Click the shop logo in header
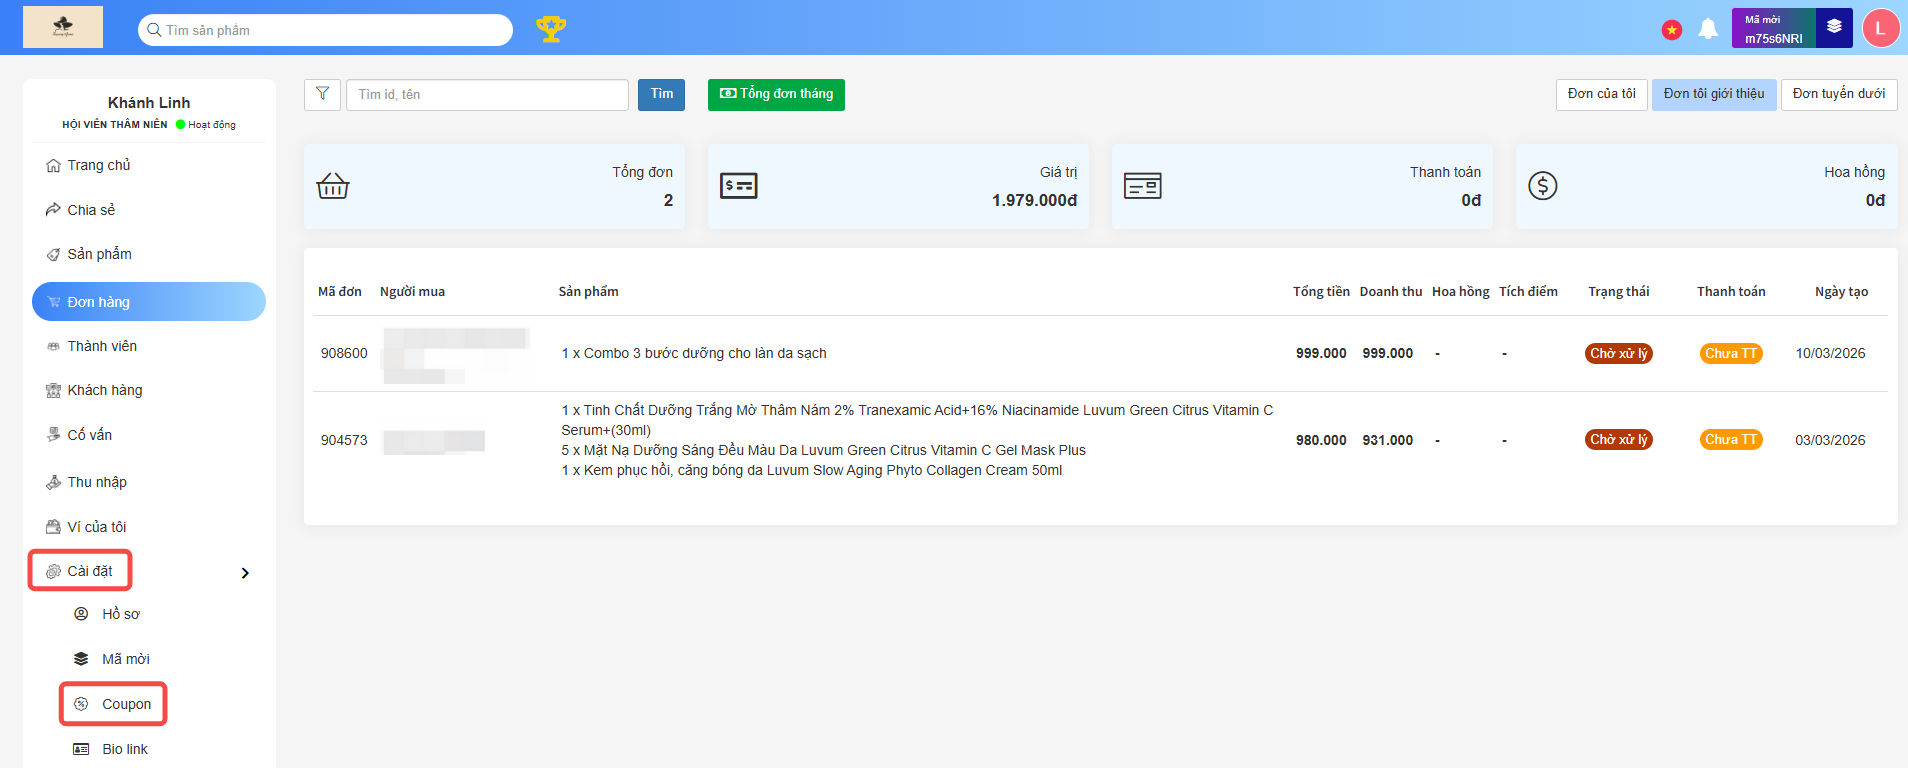Image resolution: width=1908 pixels, height=768 pixels. coord(63,27)
